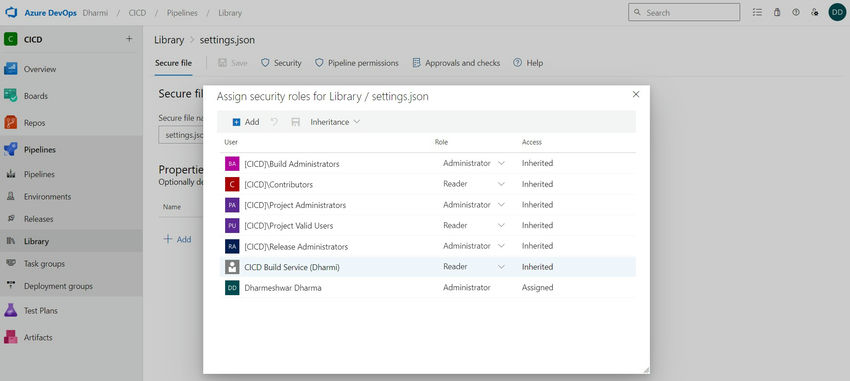Click the marketplace shopping bag icon
This screenshot has height=381, width=850.
(777, 12)
